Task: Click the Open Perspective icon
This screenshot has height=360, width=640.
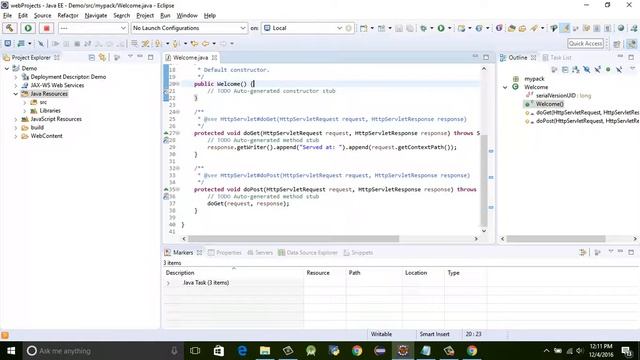Action: pyautogui.click(x=617, y=44)
